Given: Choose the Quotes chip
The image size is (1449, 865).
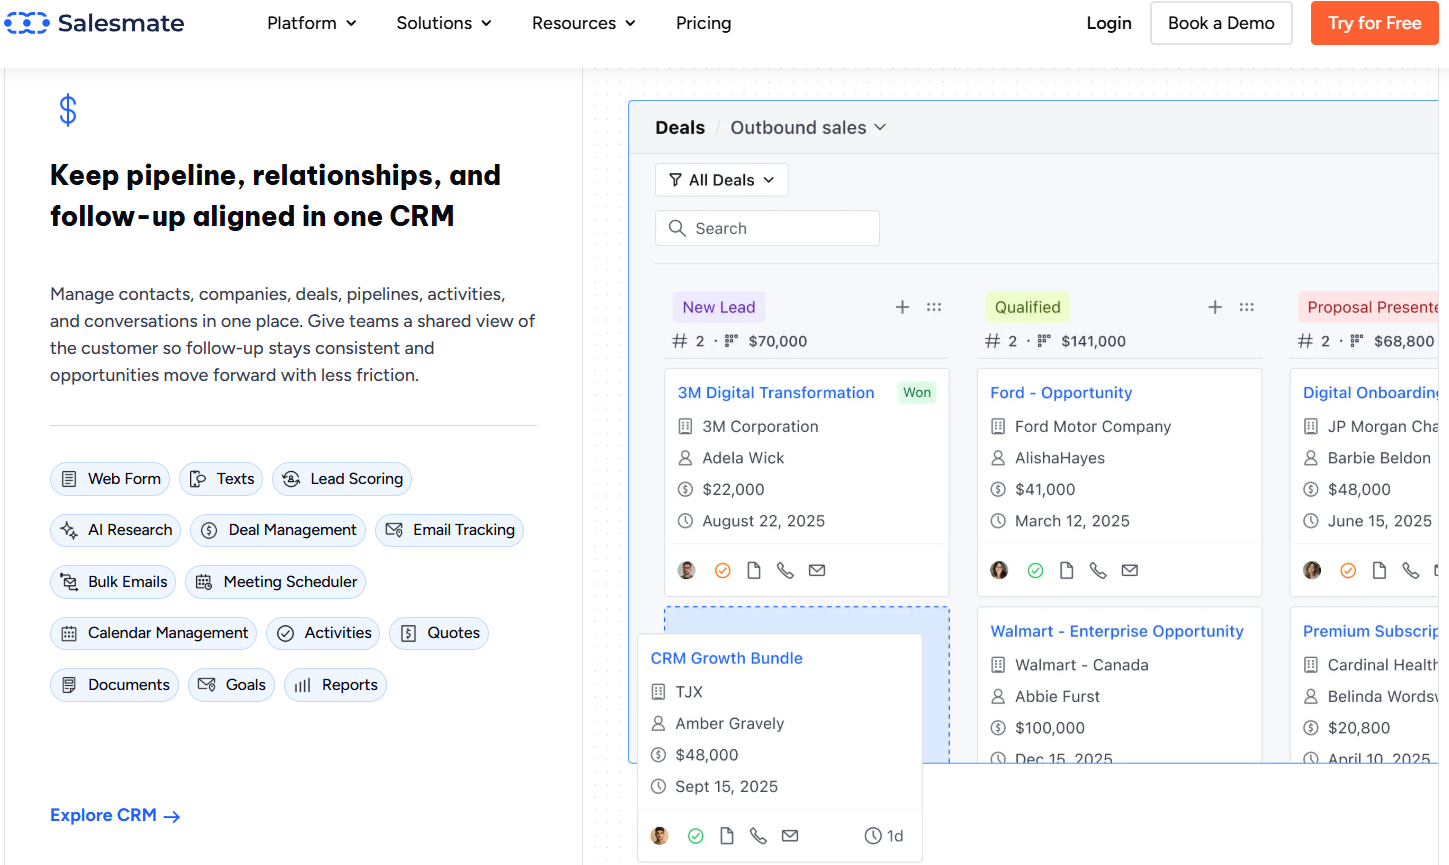Looking at the screenshot, I should pyautogui.click(x=439, y=633).
